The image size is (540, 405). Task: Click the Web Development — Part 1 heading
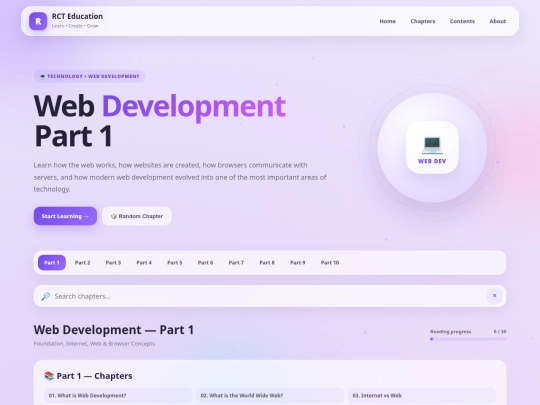pos(114,330)
